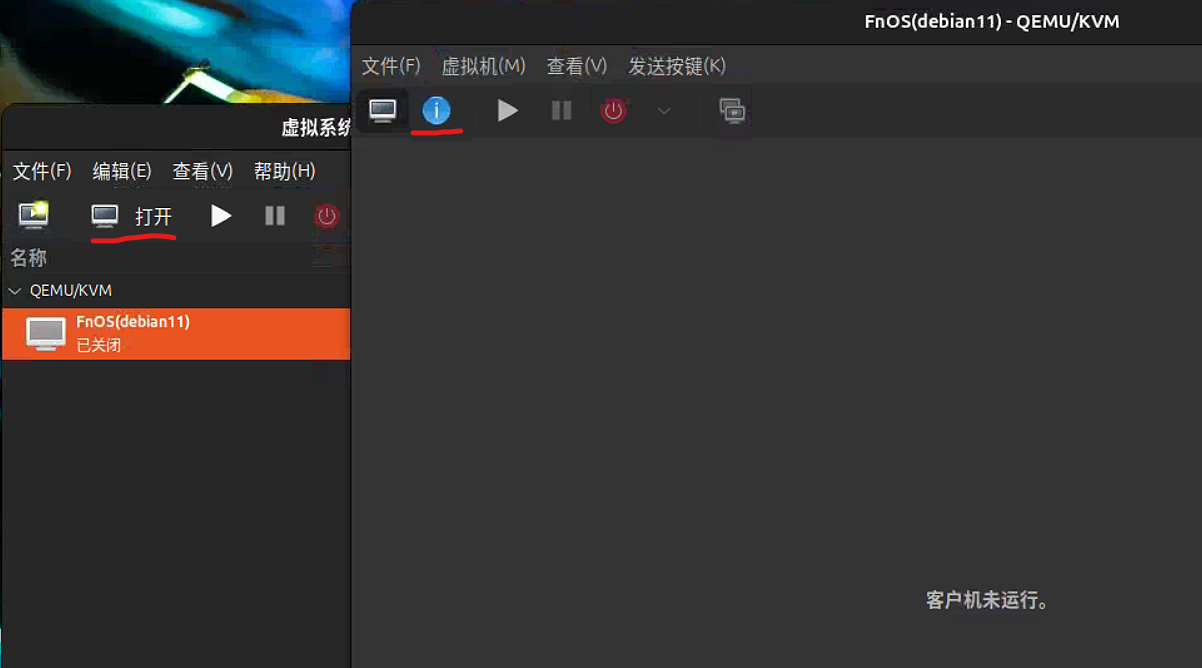This screenshot has width=1202, height=668.
Task: Click the pause icon in manager toolbar
Action: point(275,215)
